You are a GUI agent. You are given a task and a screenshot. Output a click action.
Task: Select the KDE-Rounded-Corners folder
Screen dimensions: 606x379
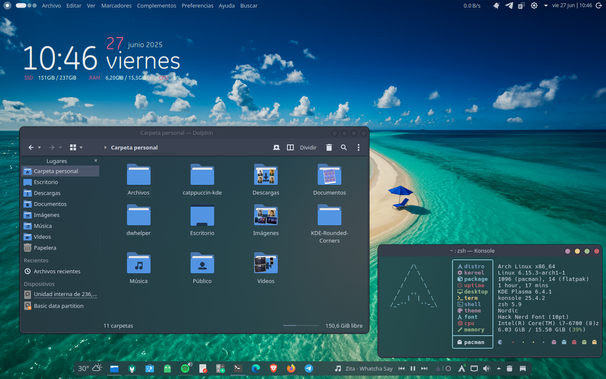click(329, 223)
